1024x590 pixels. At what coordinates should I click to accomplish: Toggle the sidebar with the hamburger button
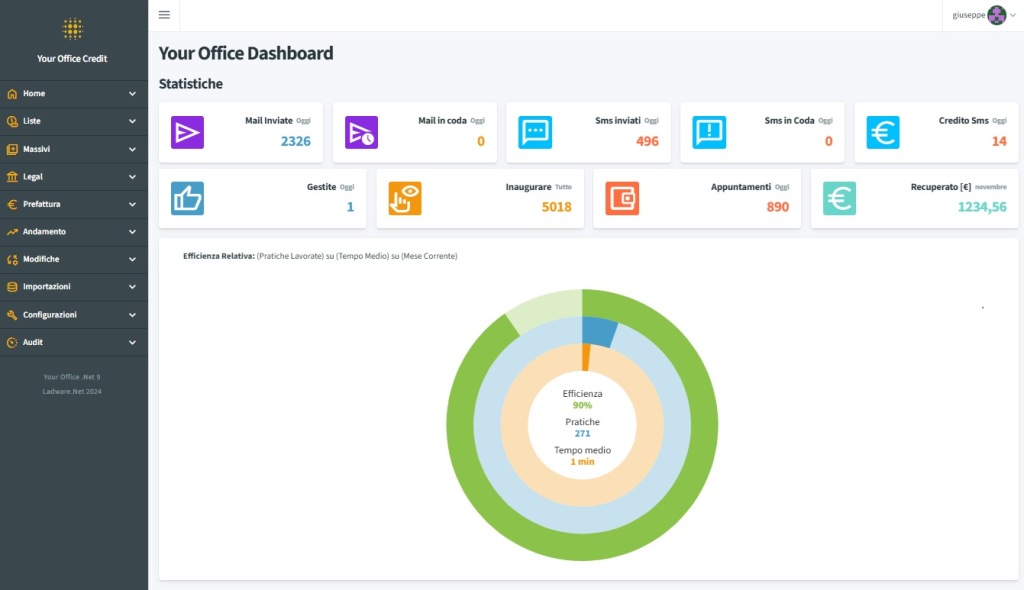164,14
